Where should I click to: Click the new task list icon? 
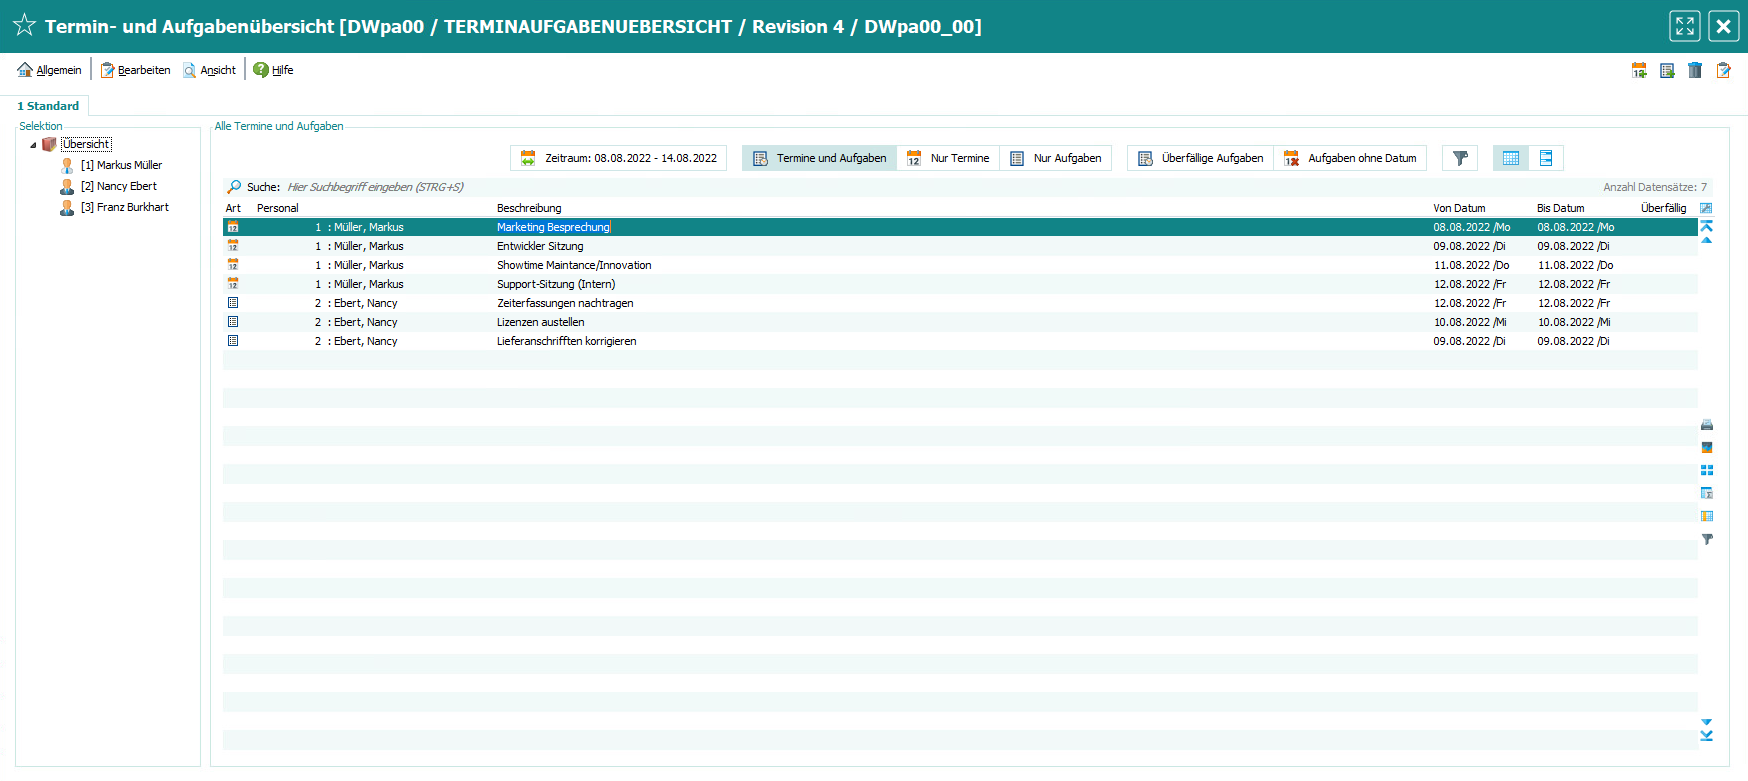(1667, 70)
